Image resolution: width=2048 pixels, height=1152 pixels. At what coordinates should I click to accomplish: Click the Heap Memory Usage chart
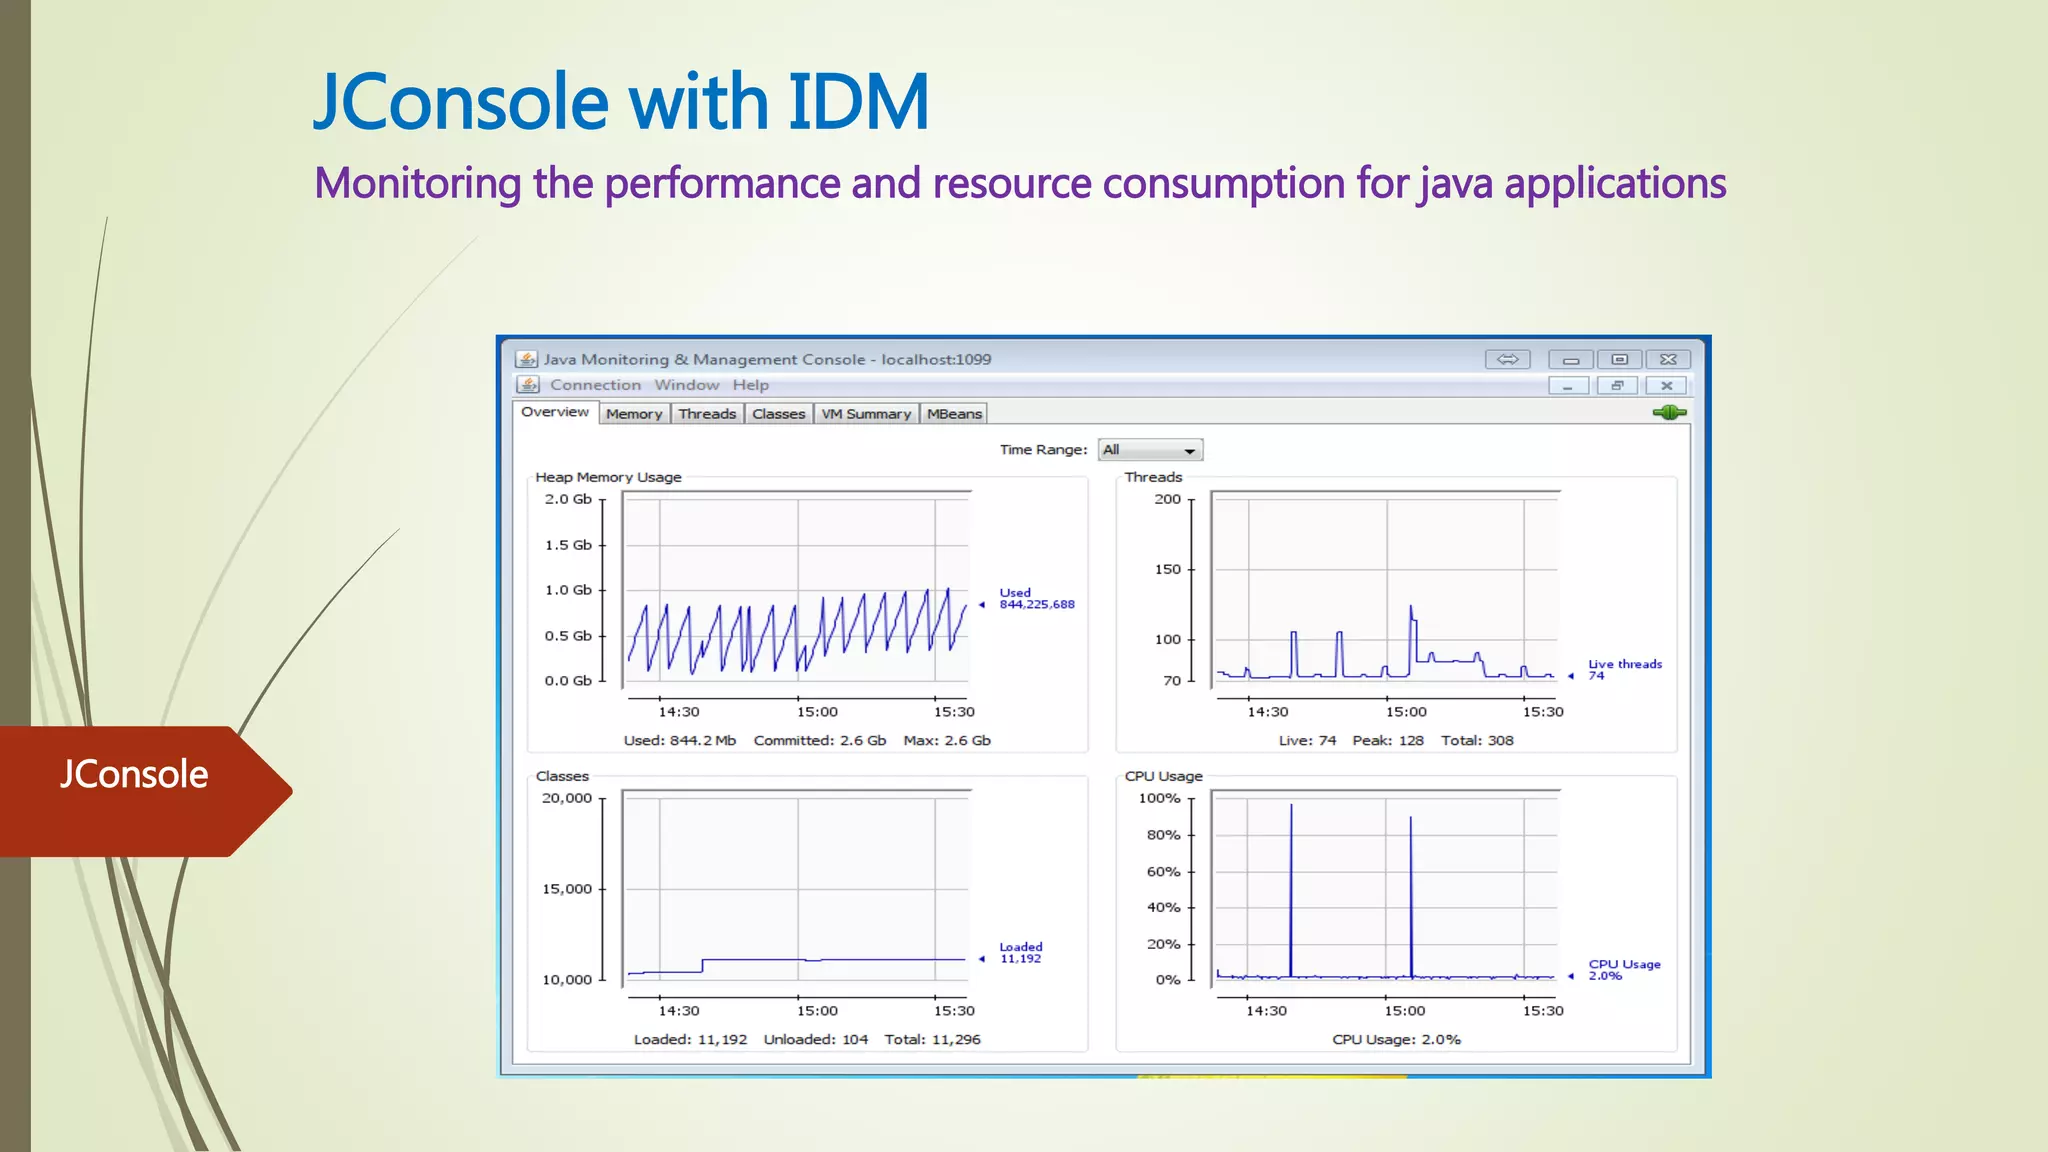(x=796, y=590)
